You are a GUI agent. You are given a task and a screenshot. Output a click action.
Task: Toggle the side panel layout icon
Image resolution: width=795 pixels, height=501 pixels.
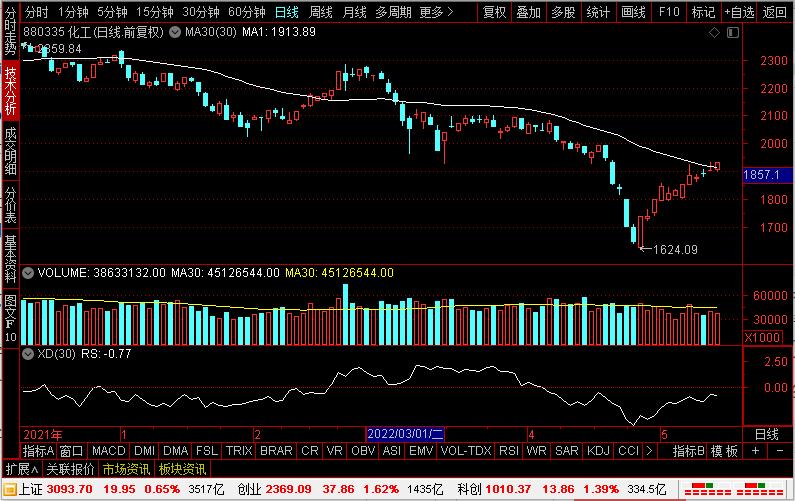(x=733, y=32)
